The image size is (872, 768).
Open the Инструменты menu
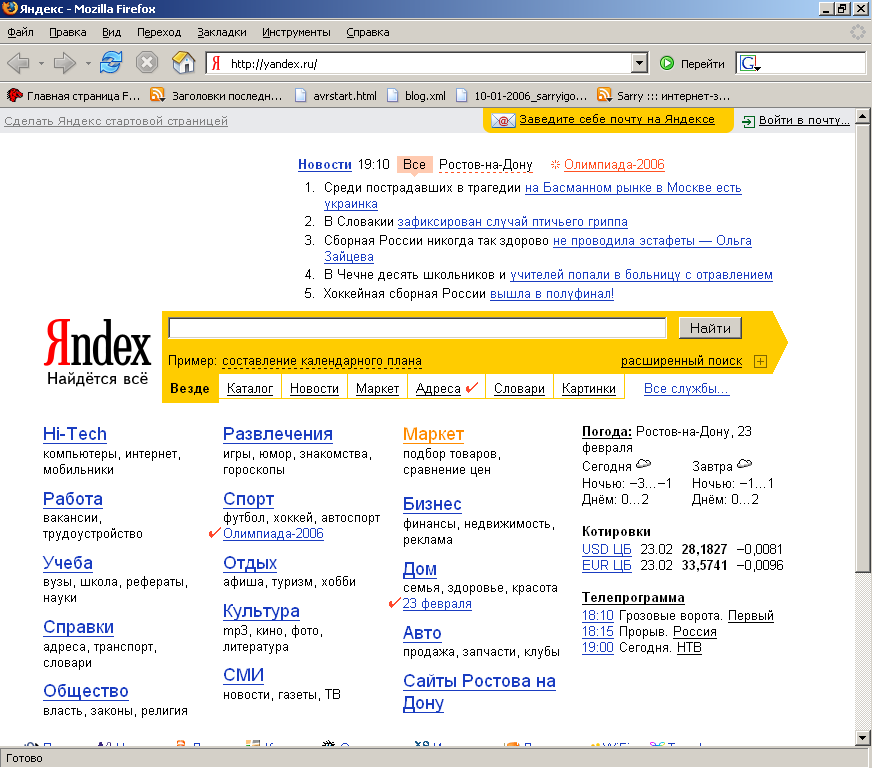tap(296, 32)
